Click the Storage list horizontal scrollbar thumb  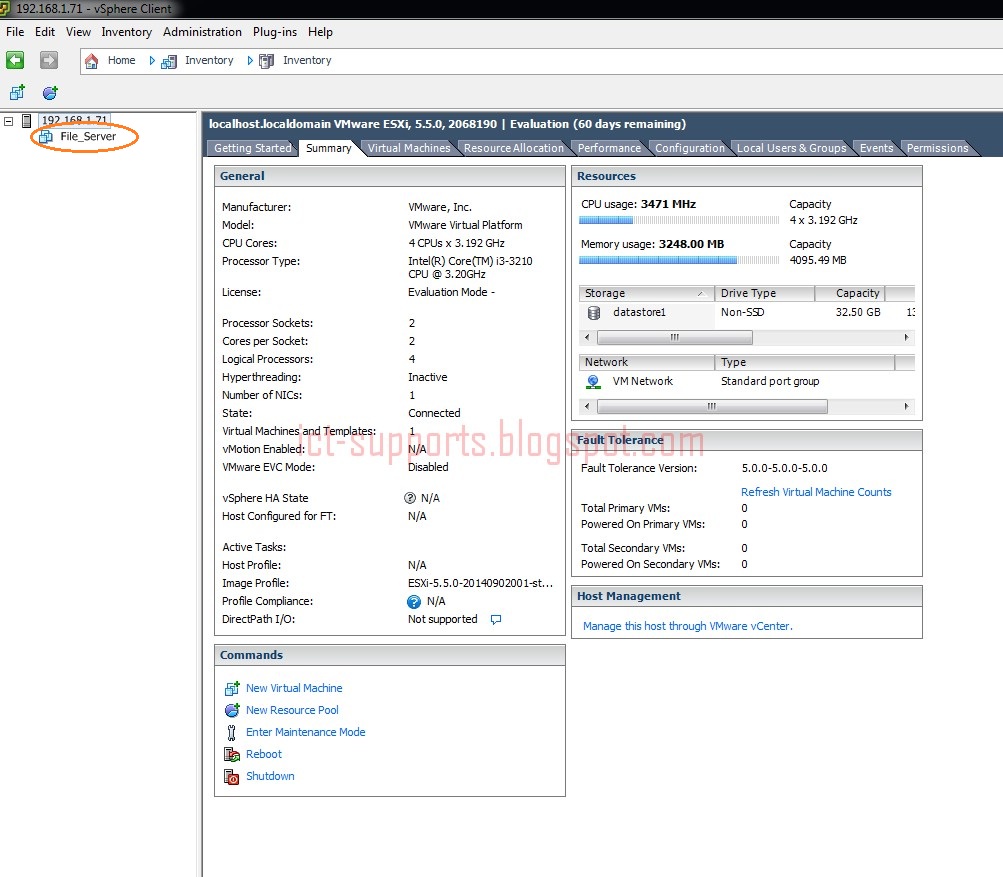pos(675,337)
